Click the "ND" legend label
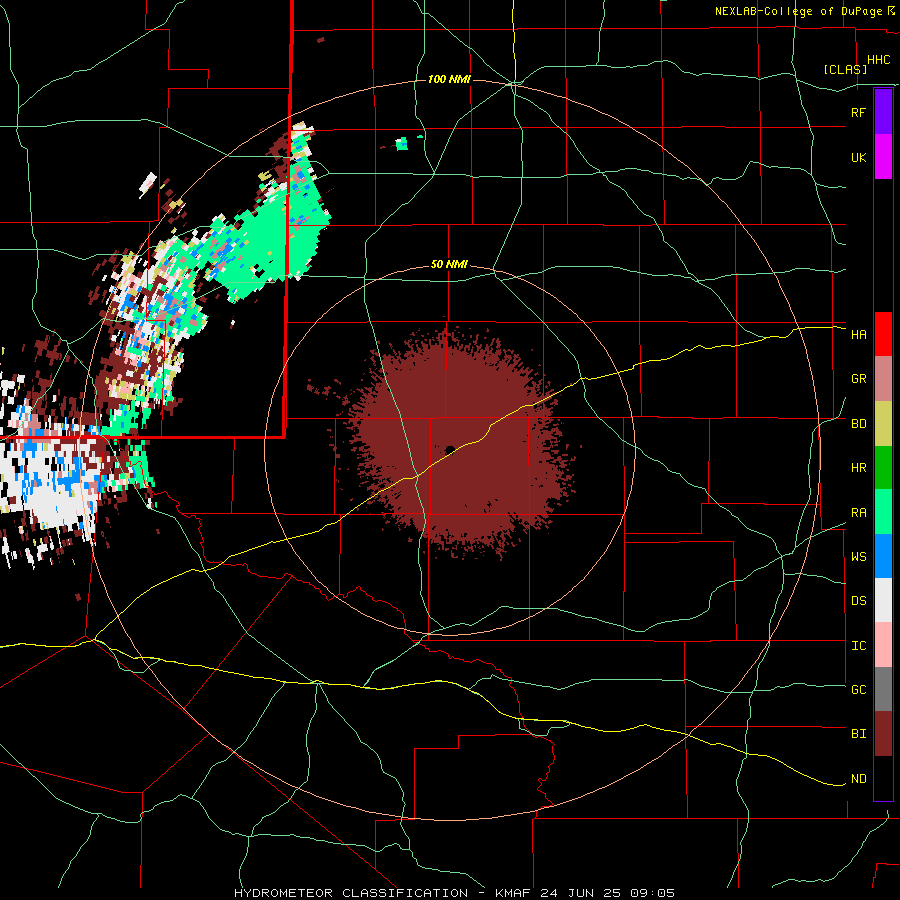Image resolution: width=900 pixels, height=900 pixels. (x=858, y=779)
